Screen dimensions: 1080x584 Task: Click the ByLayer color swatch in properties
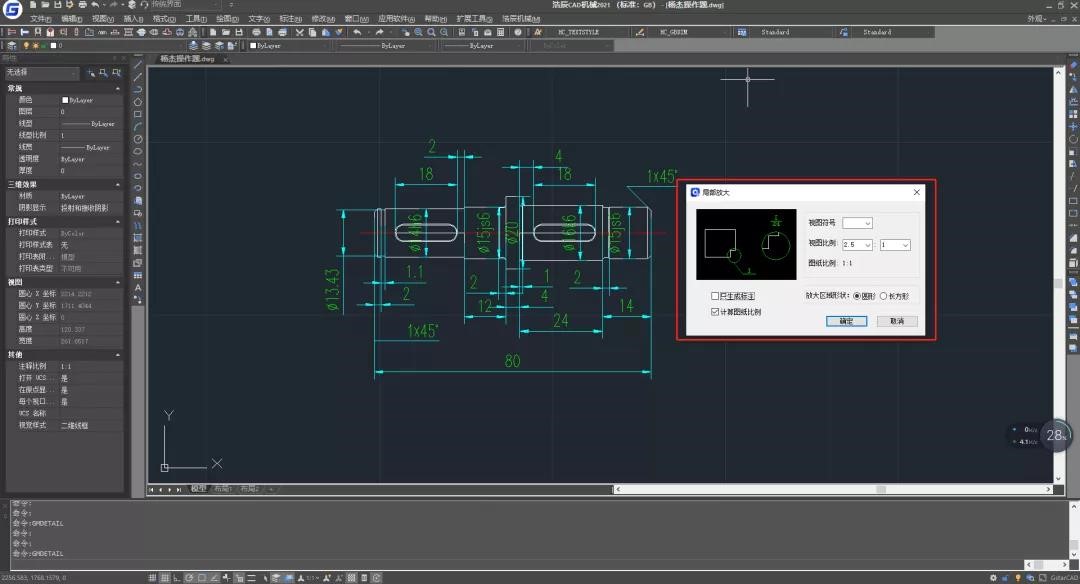[x=64, y=100]
